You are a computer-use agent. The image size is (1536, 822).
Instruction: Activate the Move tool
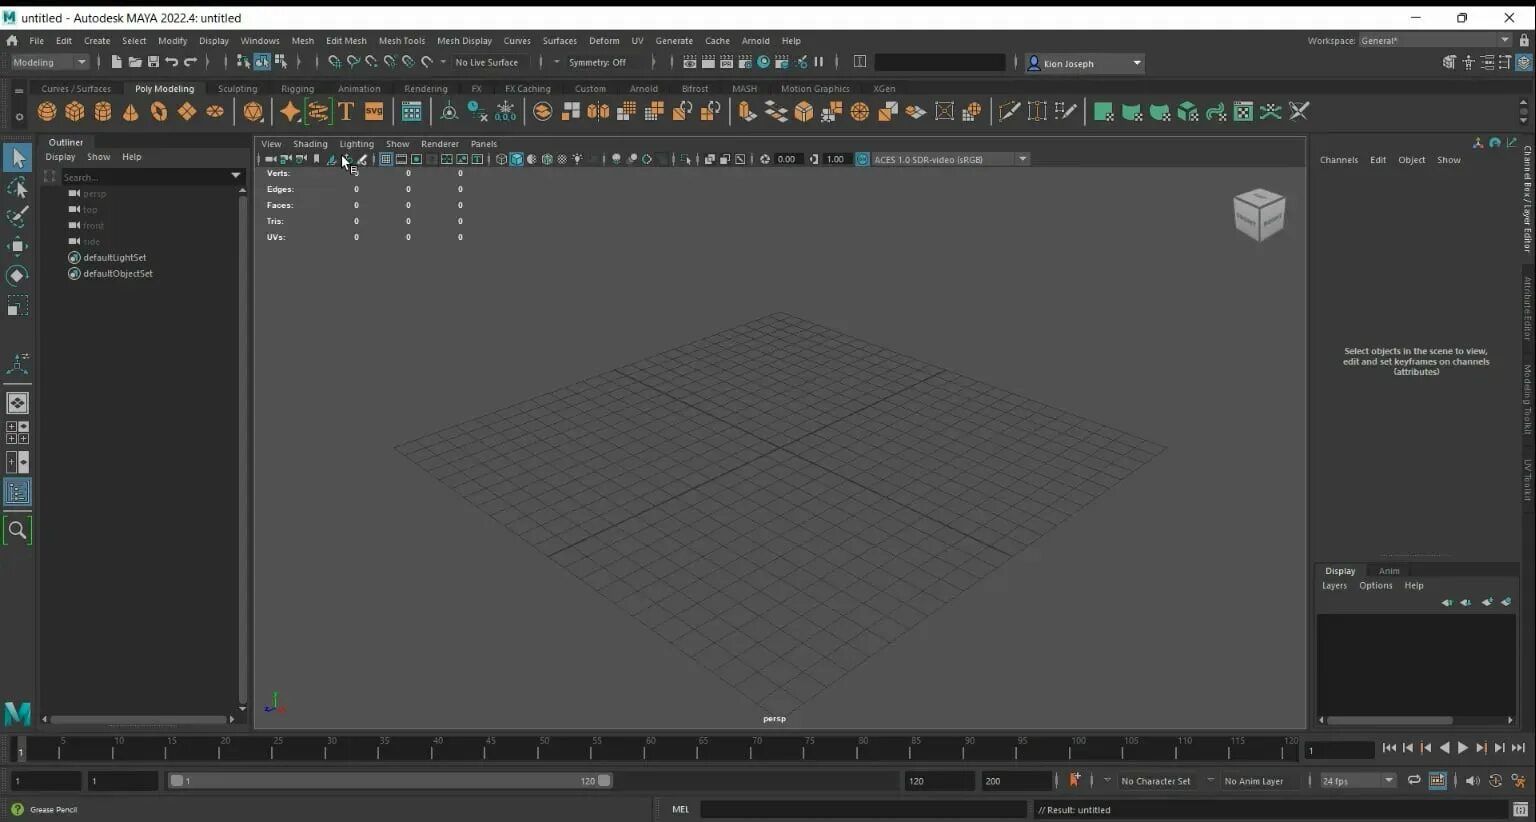[17, 246]
